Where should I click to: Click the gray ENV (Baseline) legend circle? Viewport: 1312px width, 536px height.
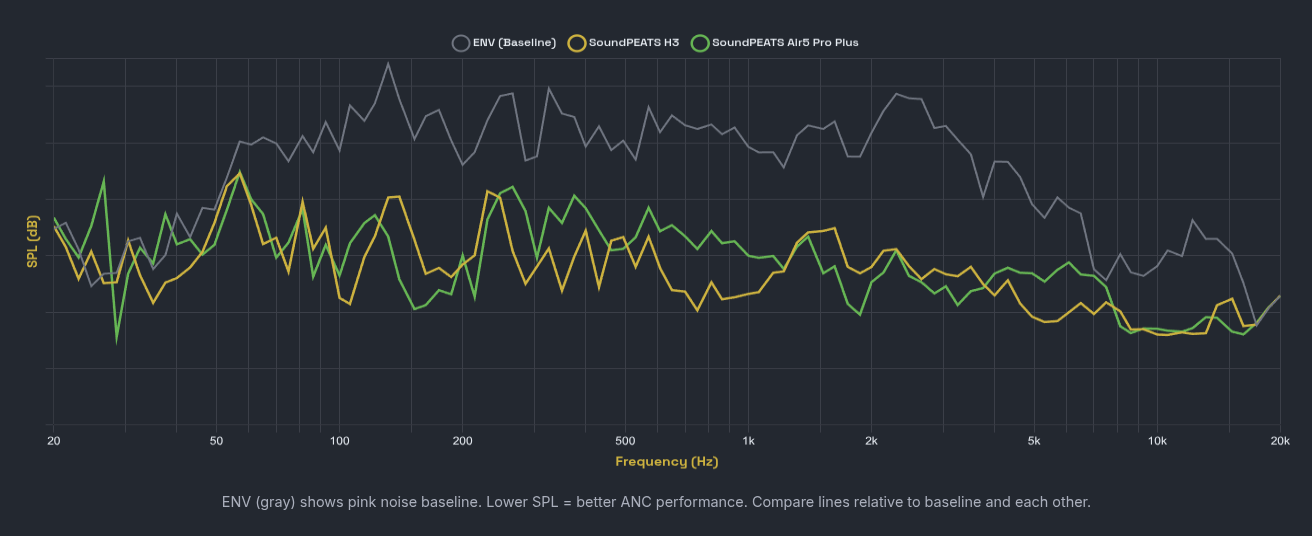(x=461, y=43)
